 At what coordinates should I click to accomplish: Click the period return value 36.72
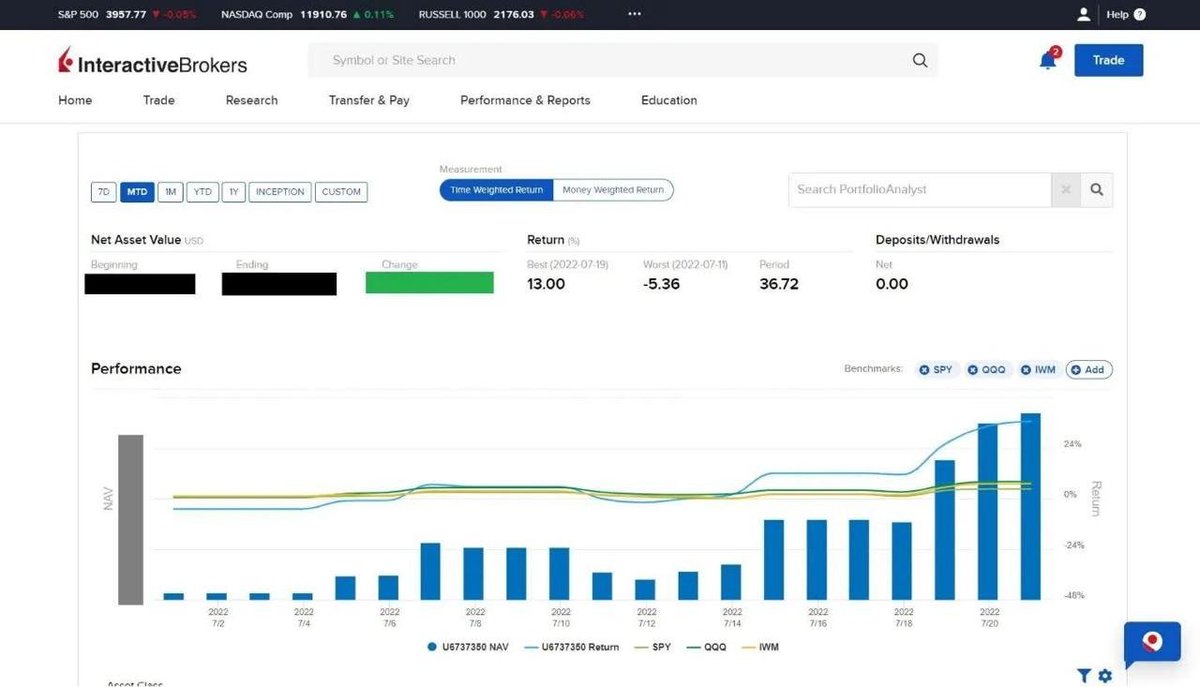coord(779,284)
